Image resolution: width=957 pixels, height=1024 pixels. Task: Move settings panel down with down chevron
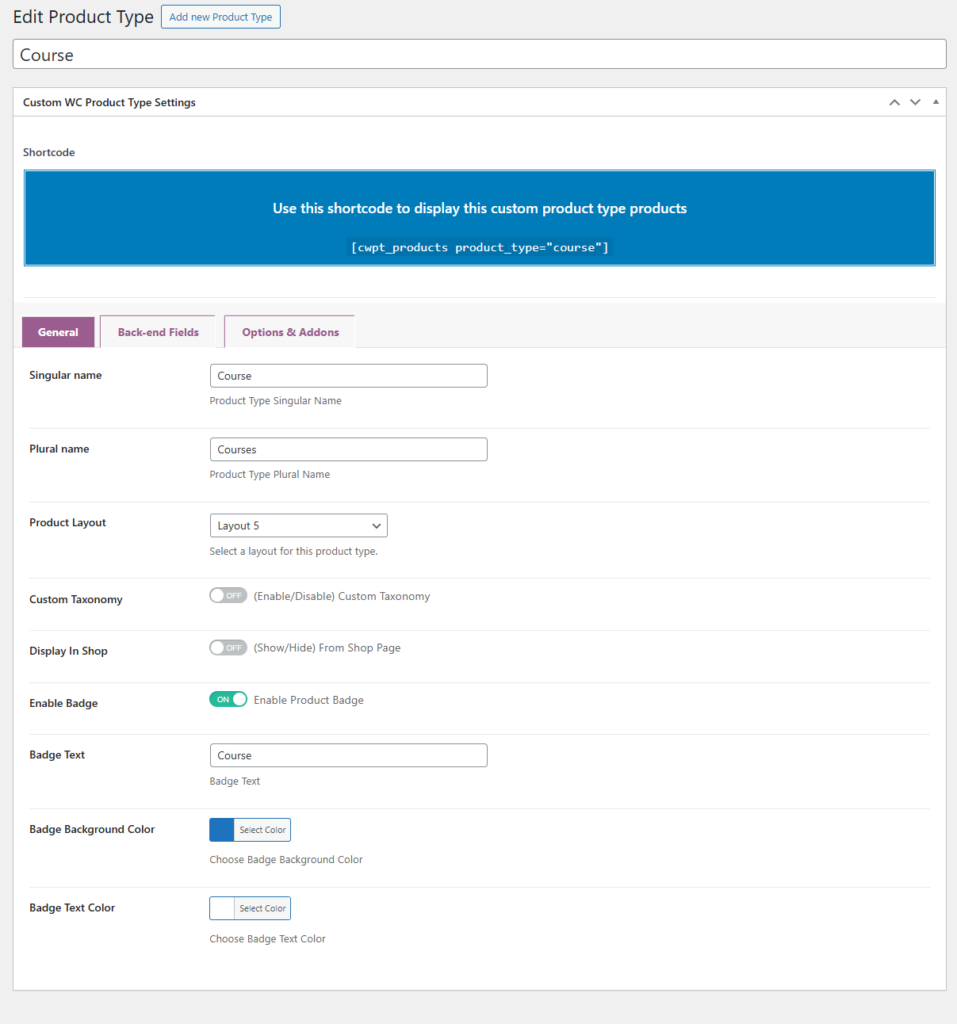(x=915, y=103)
